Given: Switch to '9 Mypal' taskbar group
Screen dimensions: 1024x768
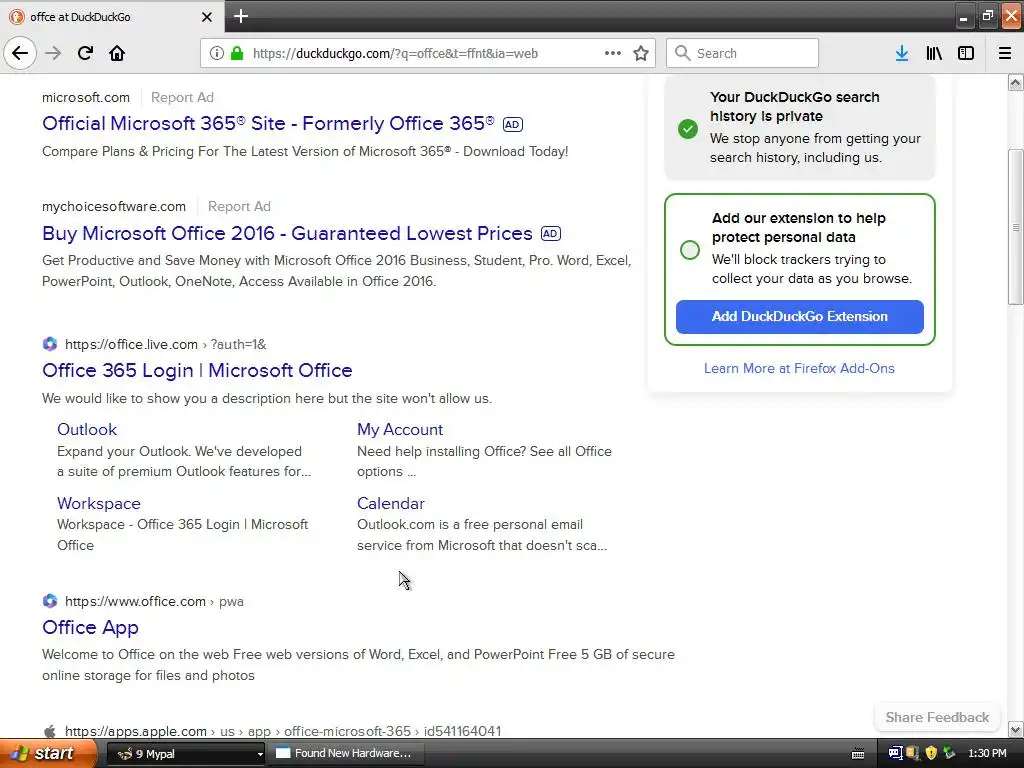Looking at the screenshot, I should pos(187,754).
